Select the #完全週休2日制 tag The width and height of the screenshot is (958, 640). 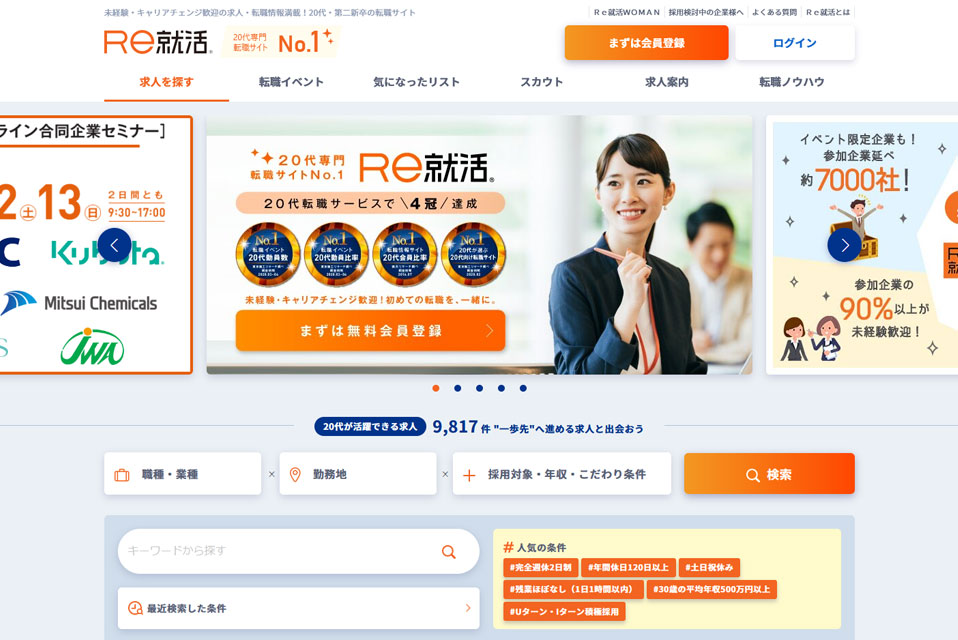coord(541,567)
